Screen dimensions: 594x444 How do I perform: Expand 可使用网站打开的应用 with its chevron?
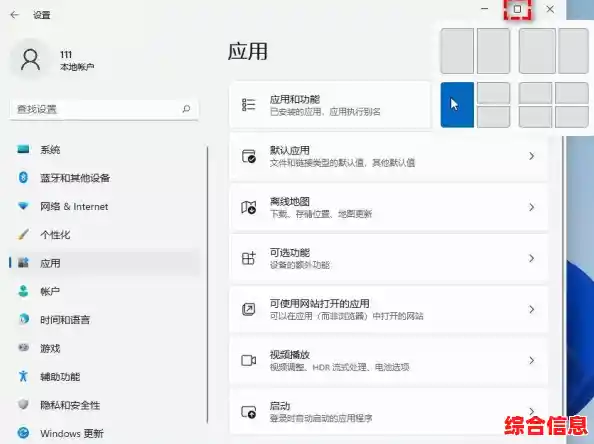pos(531,310)
